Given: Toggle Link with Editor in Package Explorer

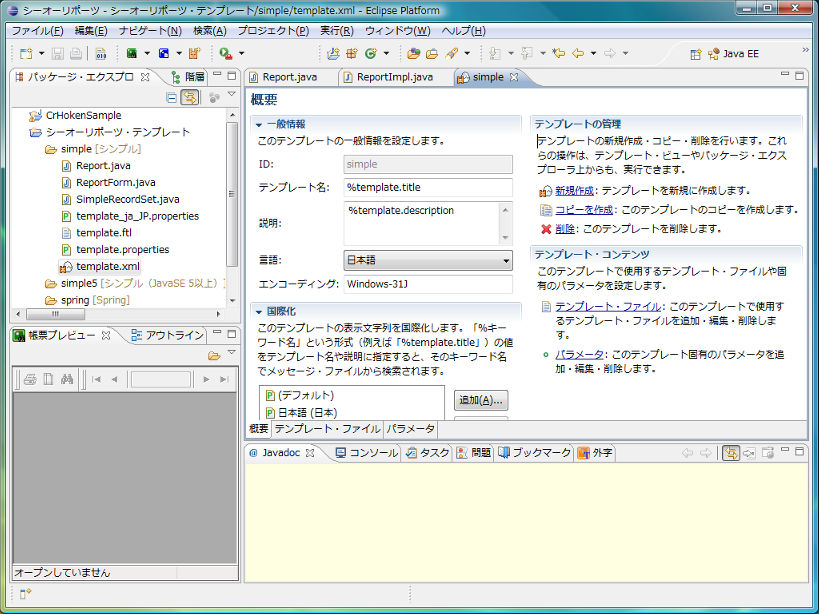Looking at the screenshot, I should tap(190, 97).
